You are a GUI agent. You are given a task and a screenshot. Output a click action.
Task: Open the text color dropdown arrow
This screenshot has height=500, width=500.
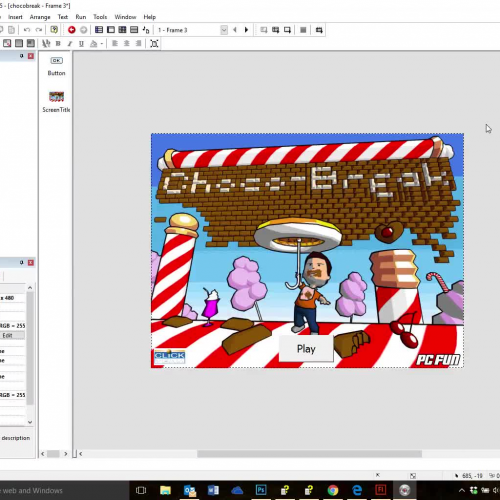coord(101,44)
